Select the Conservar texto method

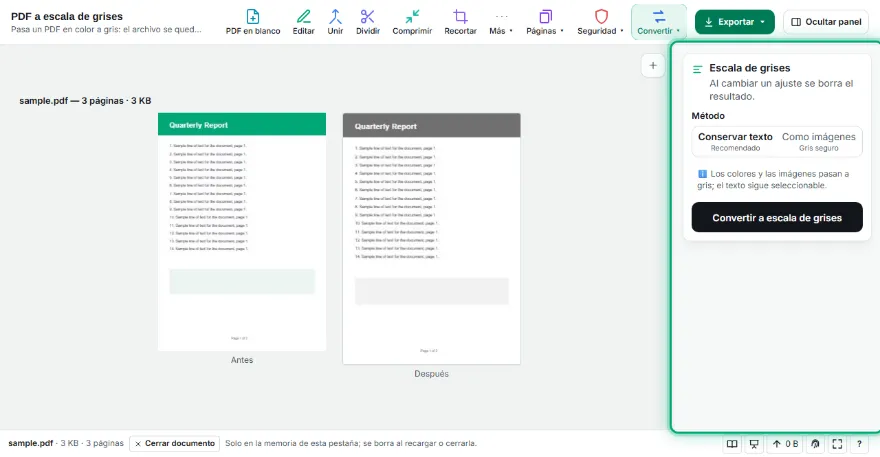point(735,141)
